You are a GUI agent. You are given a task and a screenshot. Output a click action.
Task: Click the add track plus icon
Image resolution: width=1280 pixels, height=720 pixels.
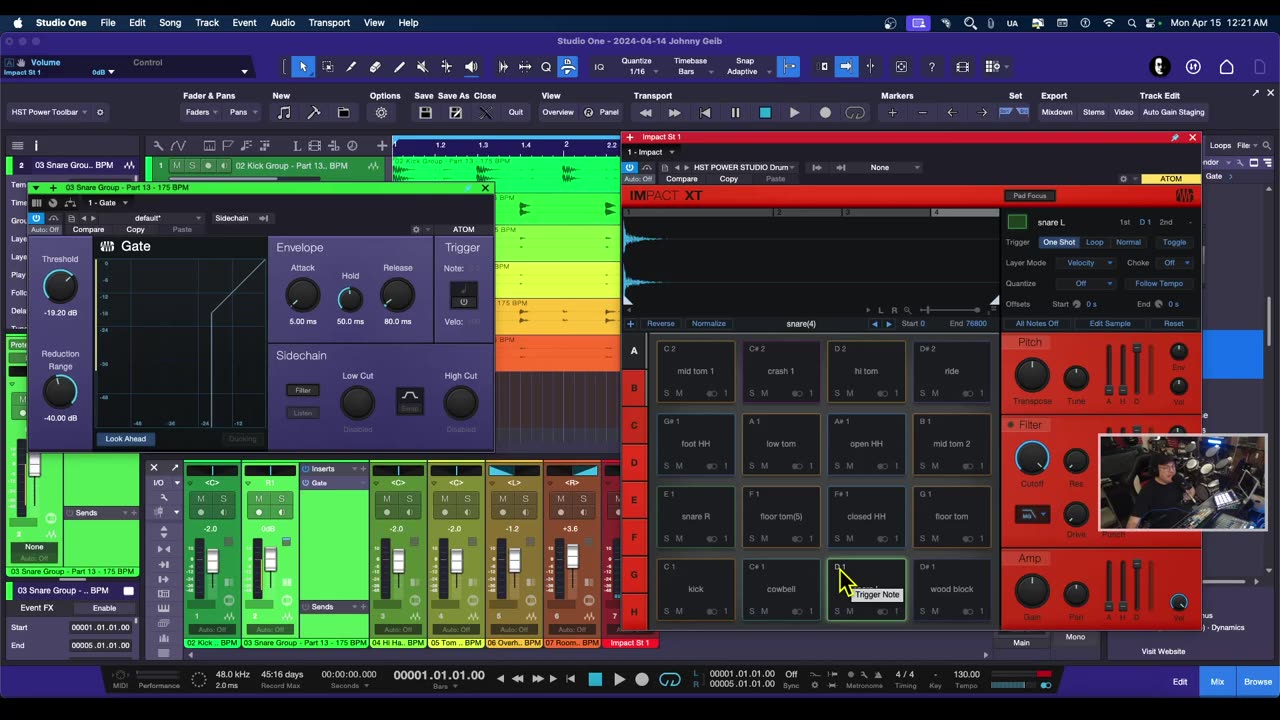tap(382, 146)
